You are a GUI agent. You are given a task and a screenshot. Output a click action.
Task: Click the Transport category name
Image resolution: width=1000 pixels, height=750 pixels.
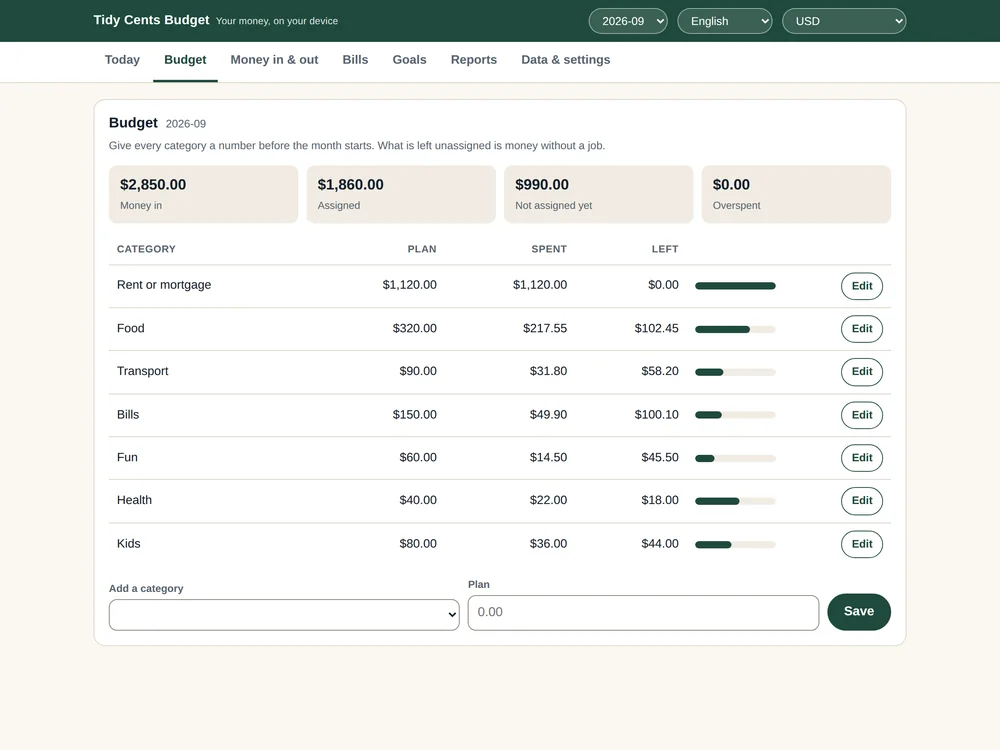point(142,371)
